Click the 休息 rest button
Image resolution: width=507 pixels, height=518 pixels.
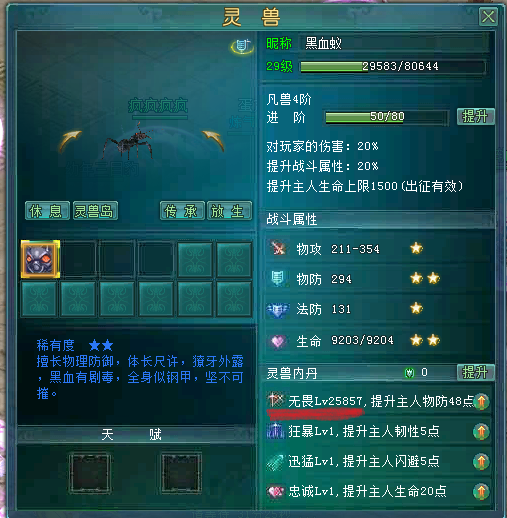[47, 211]
